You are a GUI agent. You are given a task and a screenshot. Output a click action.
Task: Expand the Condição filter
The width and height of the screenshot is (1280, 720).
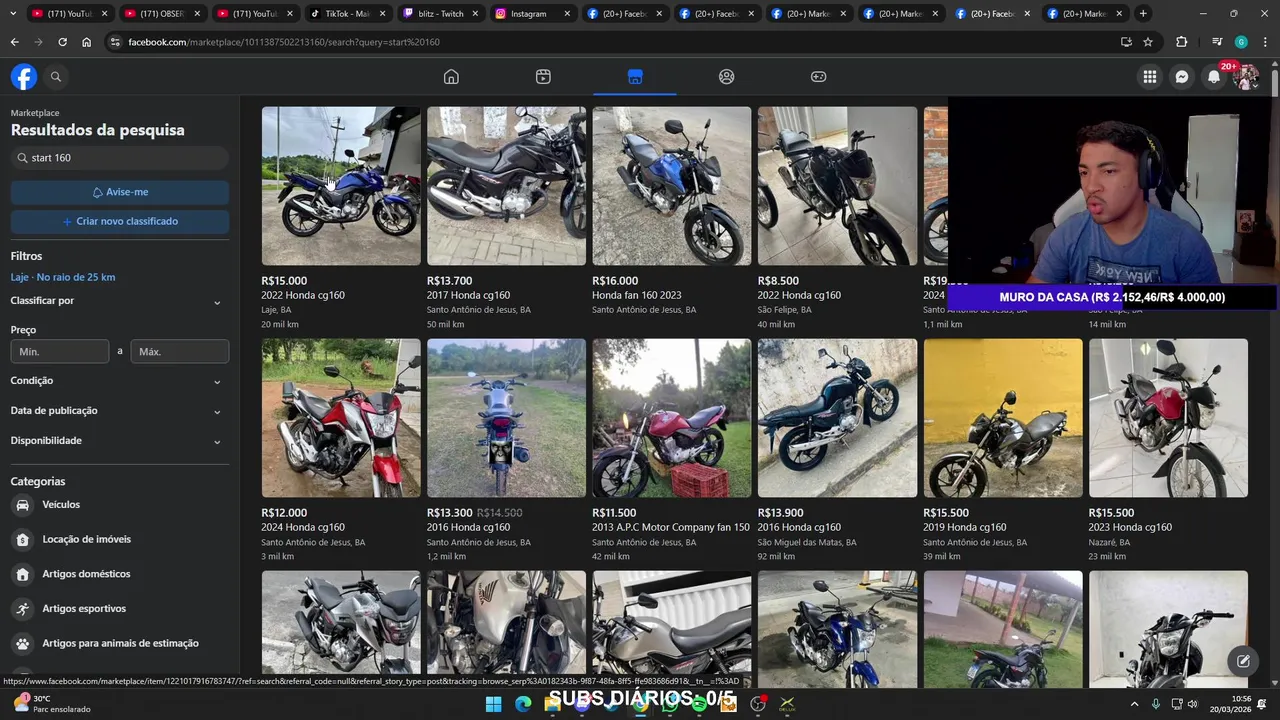[x=120, y=381]
